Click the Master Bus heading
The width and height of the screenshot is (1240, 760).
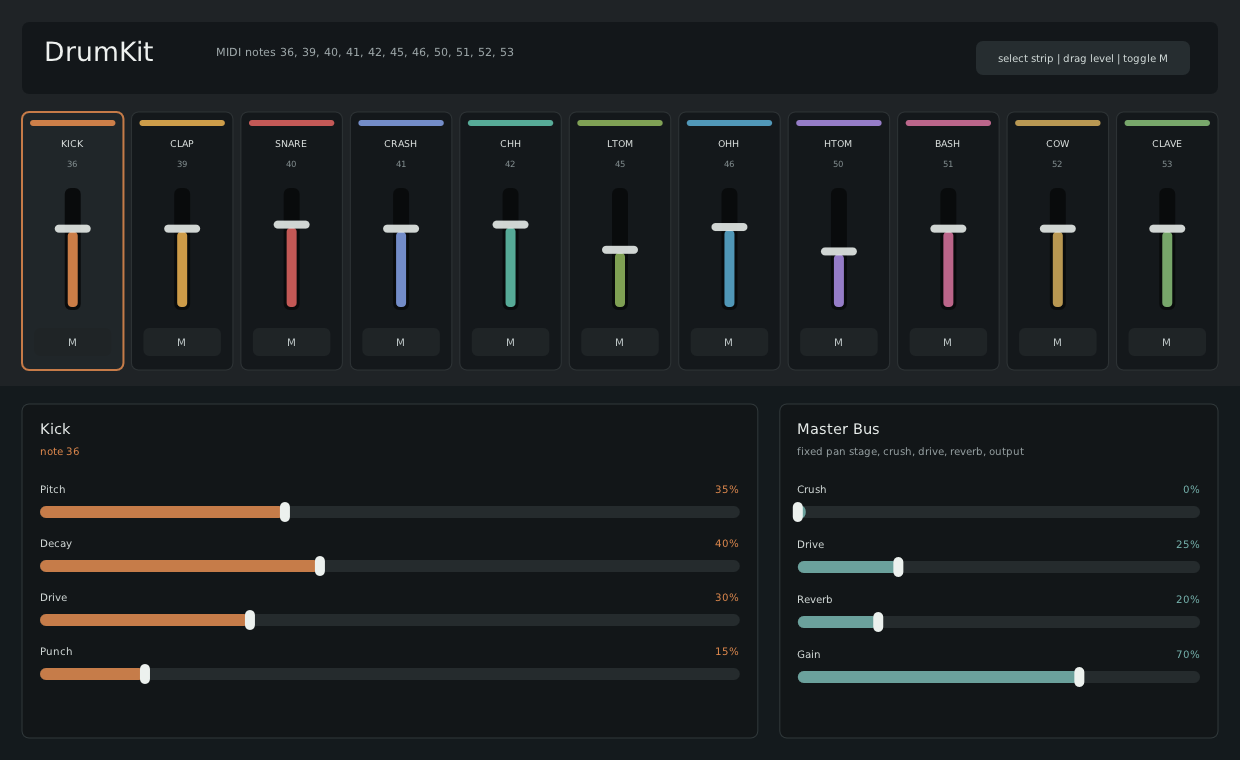(838, 429)
